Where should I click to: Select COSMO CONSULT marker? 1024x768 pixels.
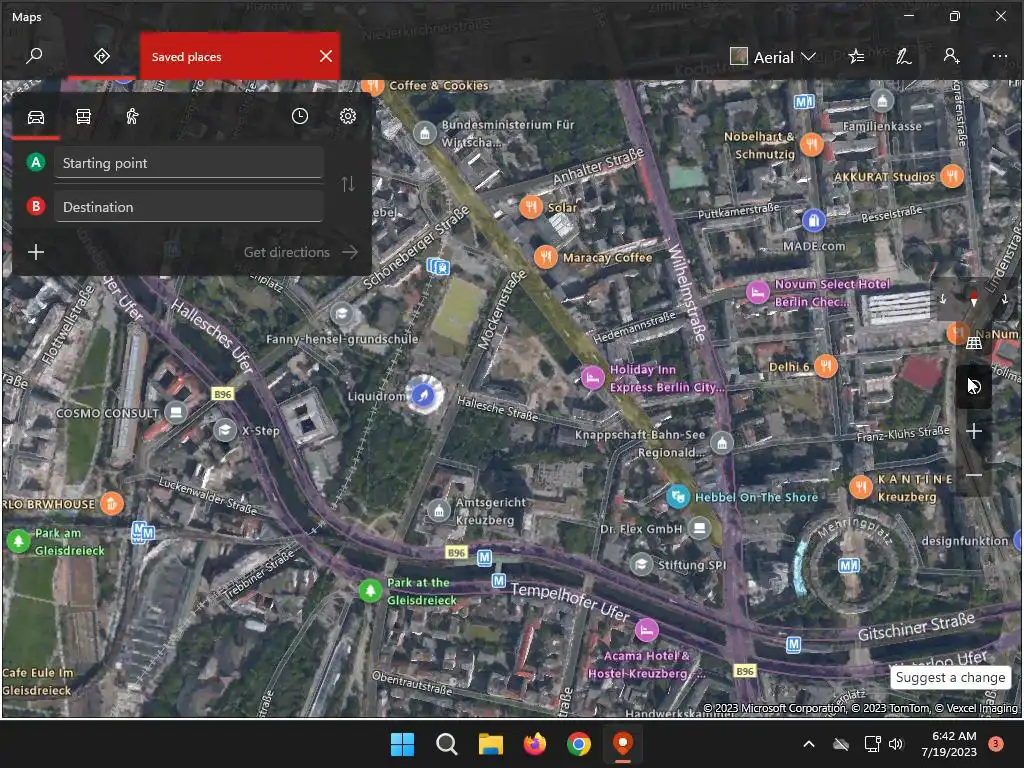pos(175,412)
